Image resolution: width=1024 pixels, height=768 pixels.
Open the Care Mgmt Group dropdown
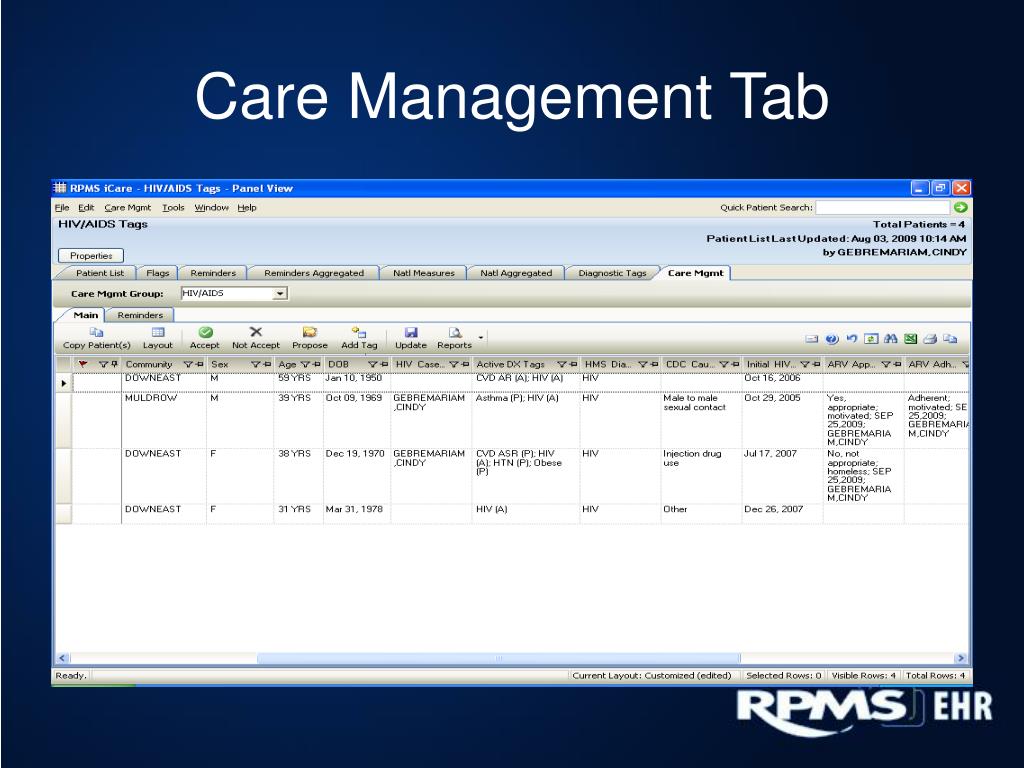[280, 294]
